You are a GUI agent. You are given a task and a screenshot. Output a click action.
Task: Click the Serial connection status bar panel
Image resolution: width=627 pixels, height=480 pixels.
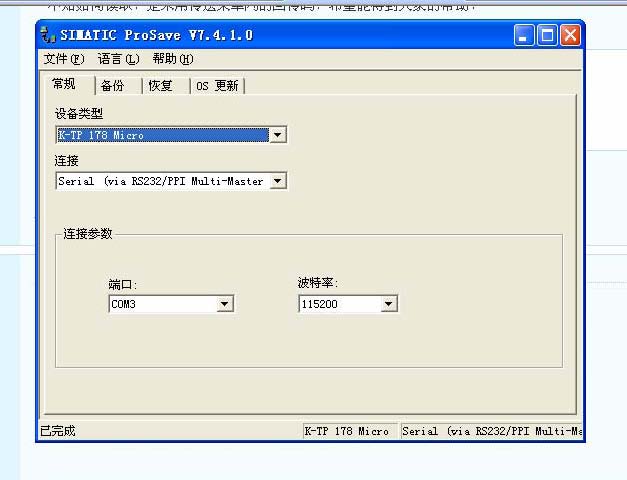[490, 431]
